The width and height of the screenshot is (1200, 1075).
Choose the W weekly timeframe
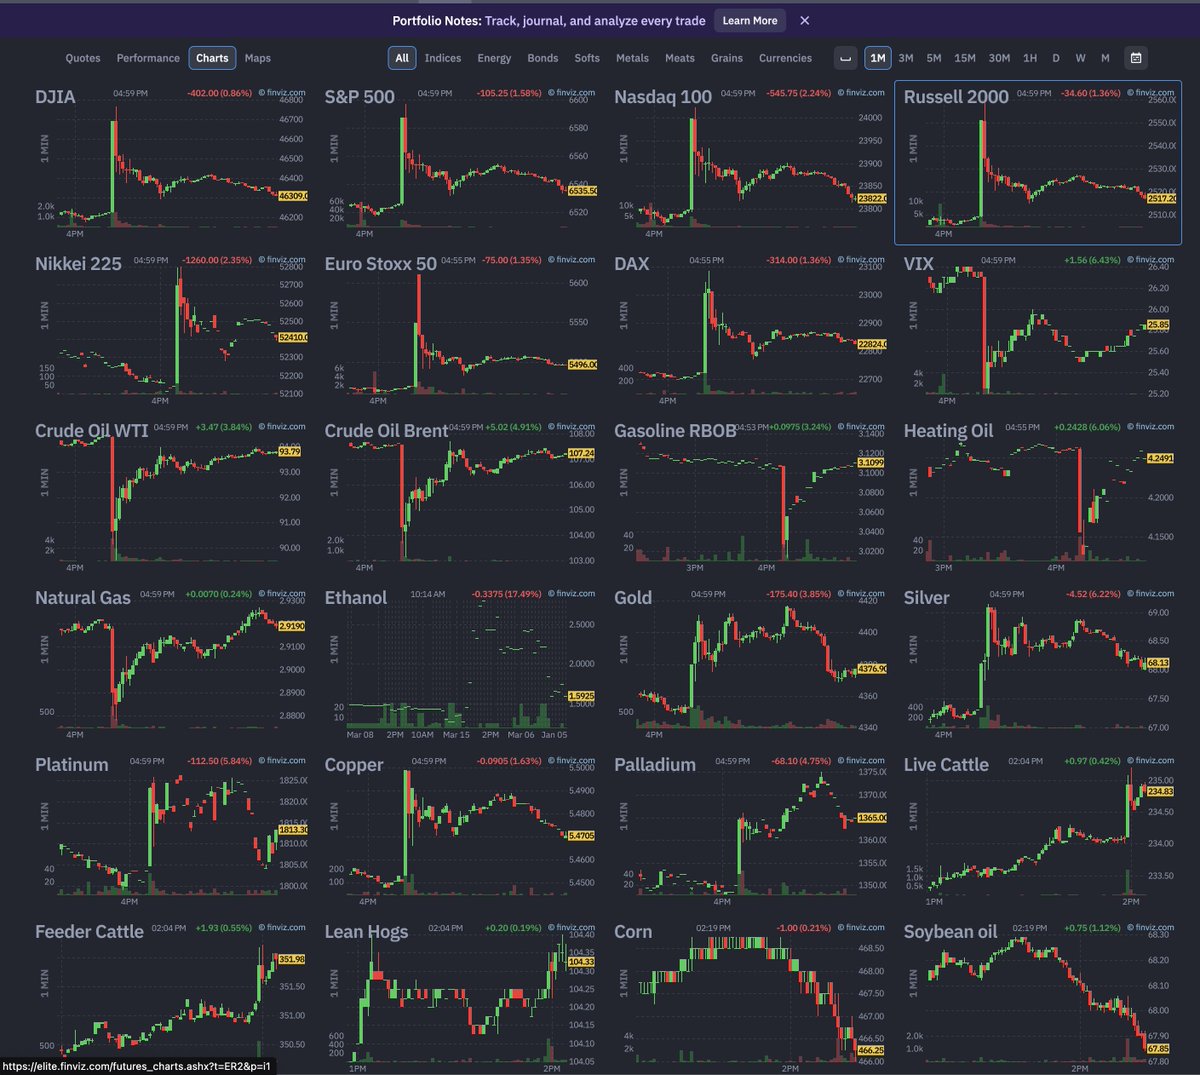pos(1080,58)
